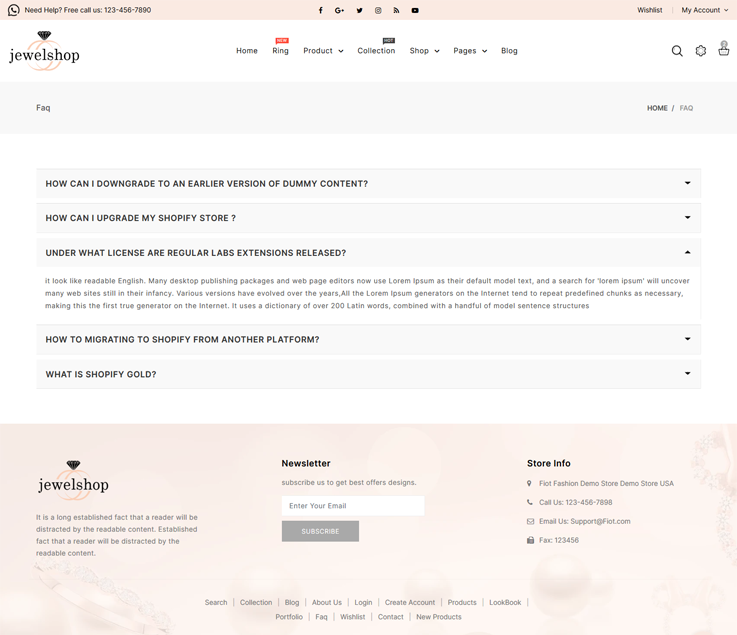Screen dimensions: 737x635
Task: Open the Google Plus social link
Action: pos(340,10)
